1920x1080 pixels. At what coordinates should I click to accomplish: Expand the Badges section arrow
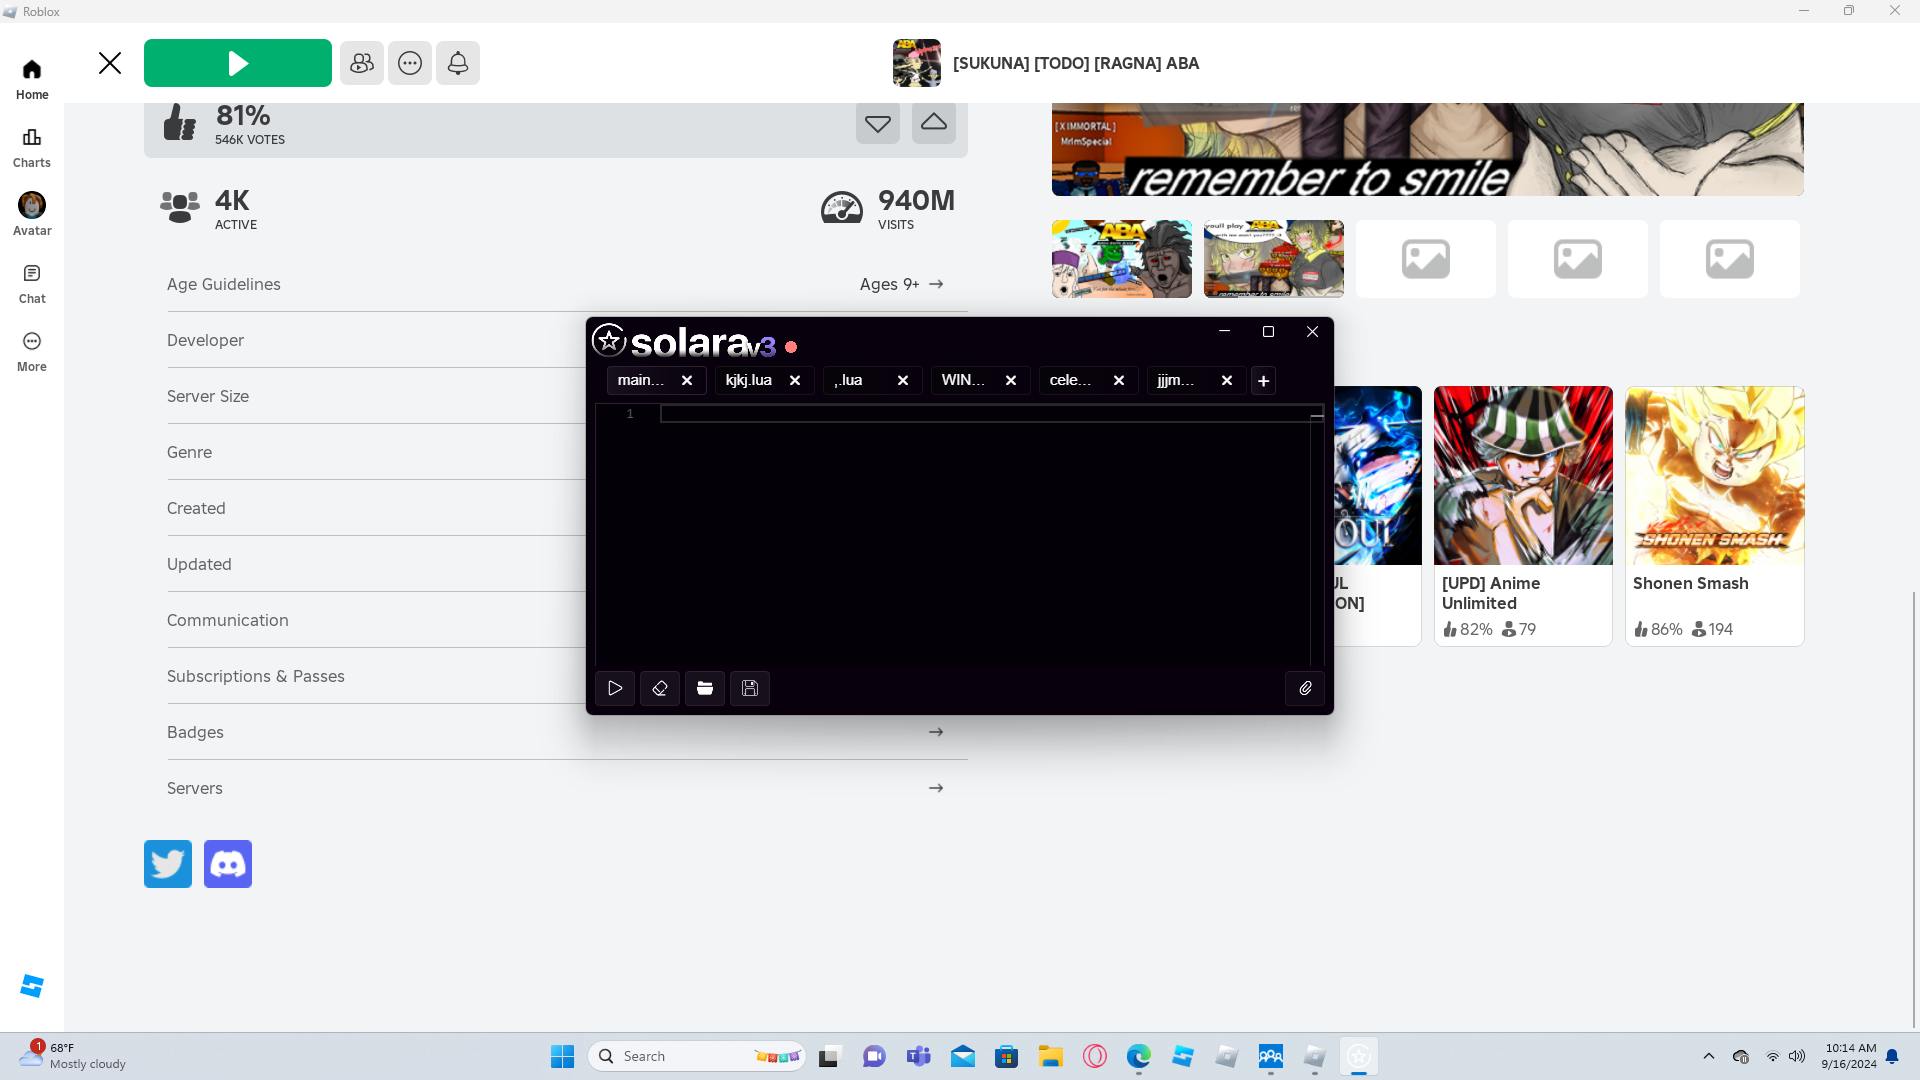936,732
